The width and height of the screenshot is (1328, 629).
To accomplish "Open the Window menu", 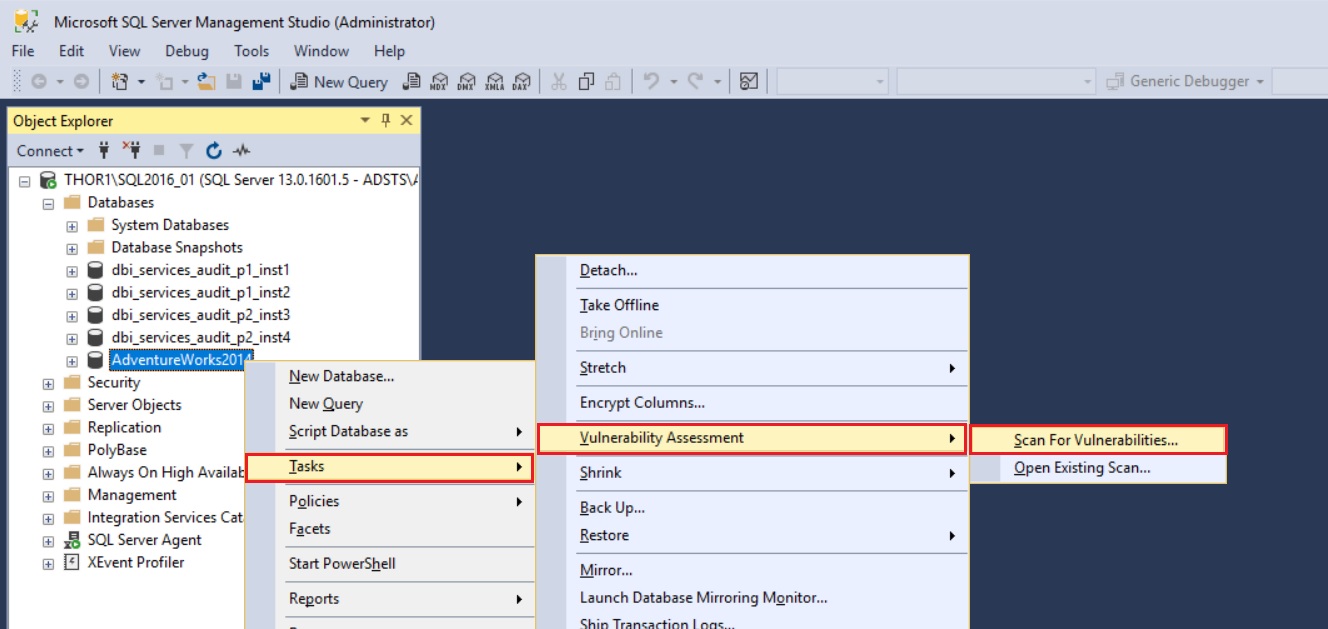I will 321,51.
